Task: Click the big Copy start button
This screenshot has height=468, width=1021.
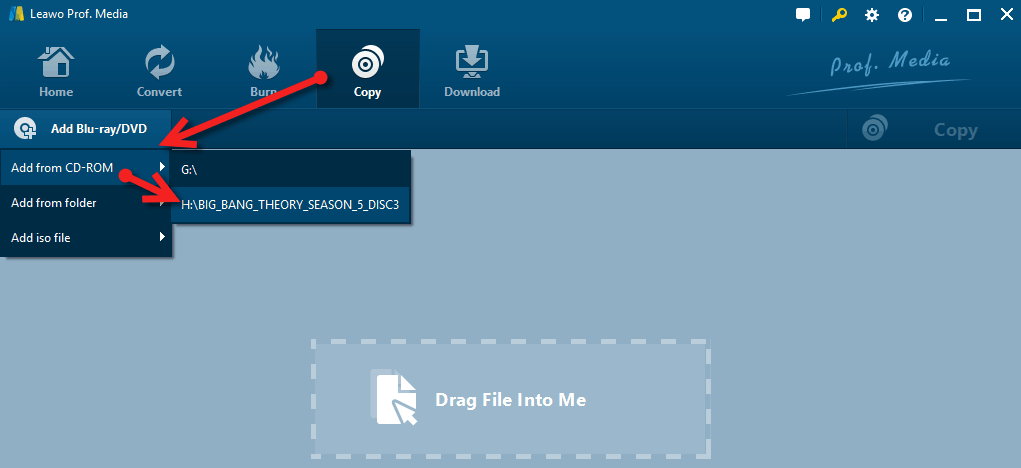Action: 933,129
